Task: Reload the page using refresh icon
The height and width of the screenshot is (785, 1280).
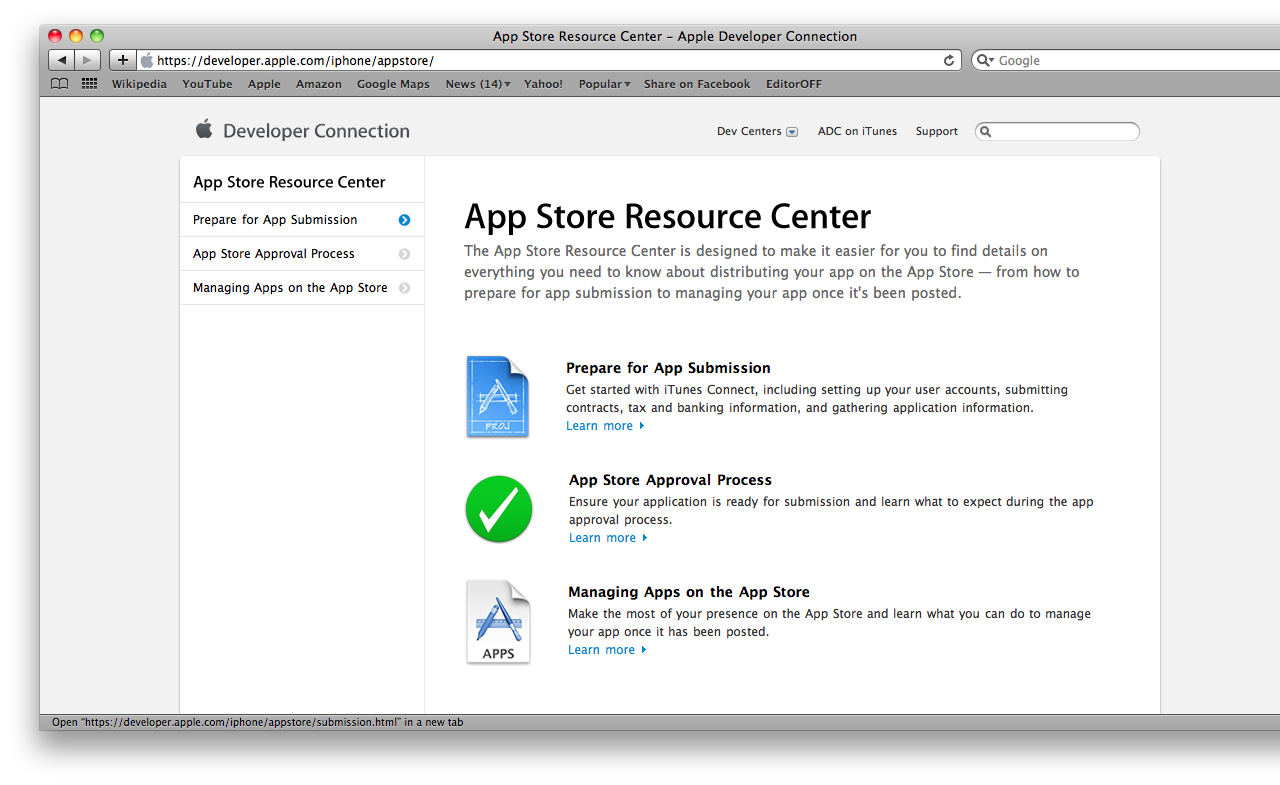Action: (x=949, y=60)
